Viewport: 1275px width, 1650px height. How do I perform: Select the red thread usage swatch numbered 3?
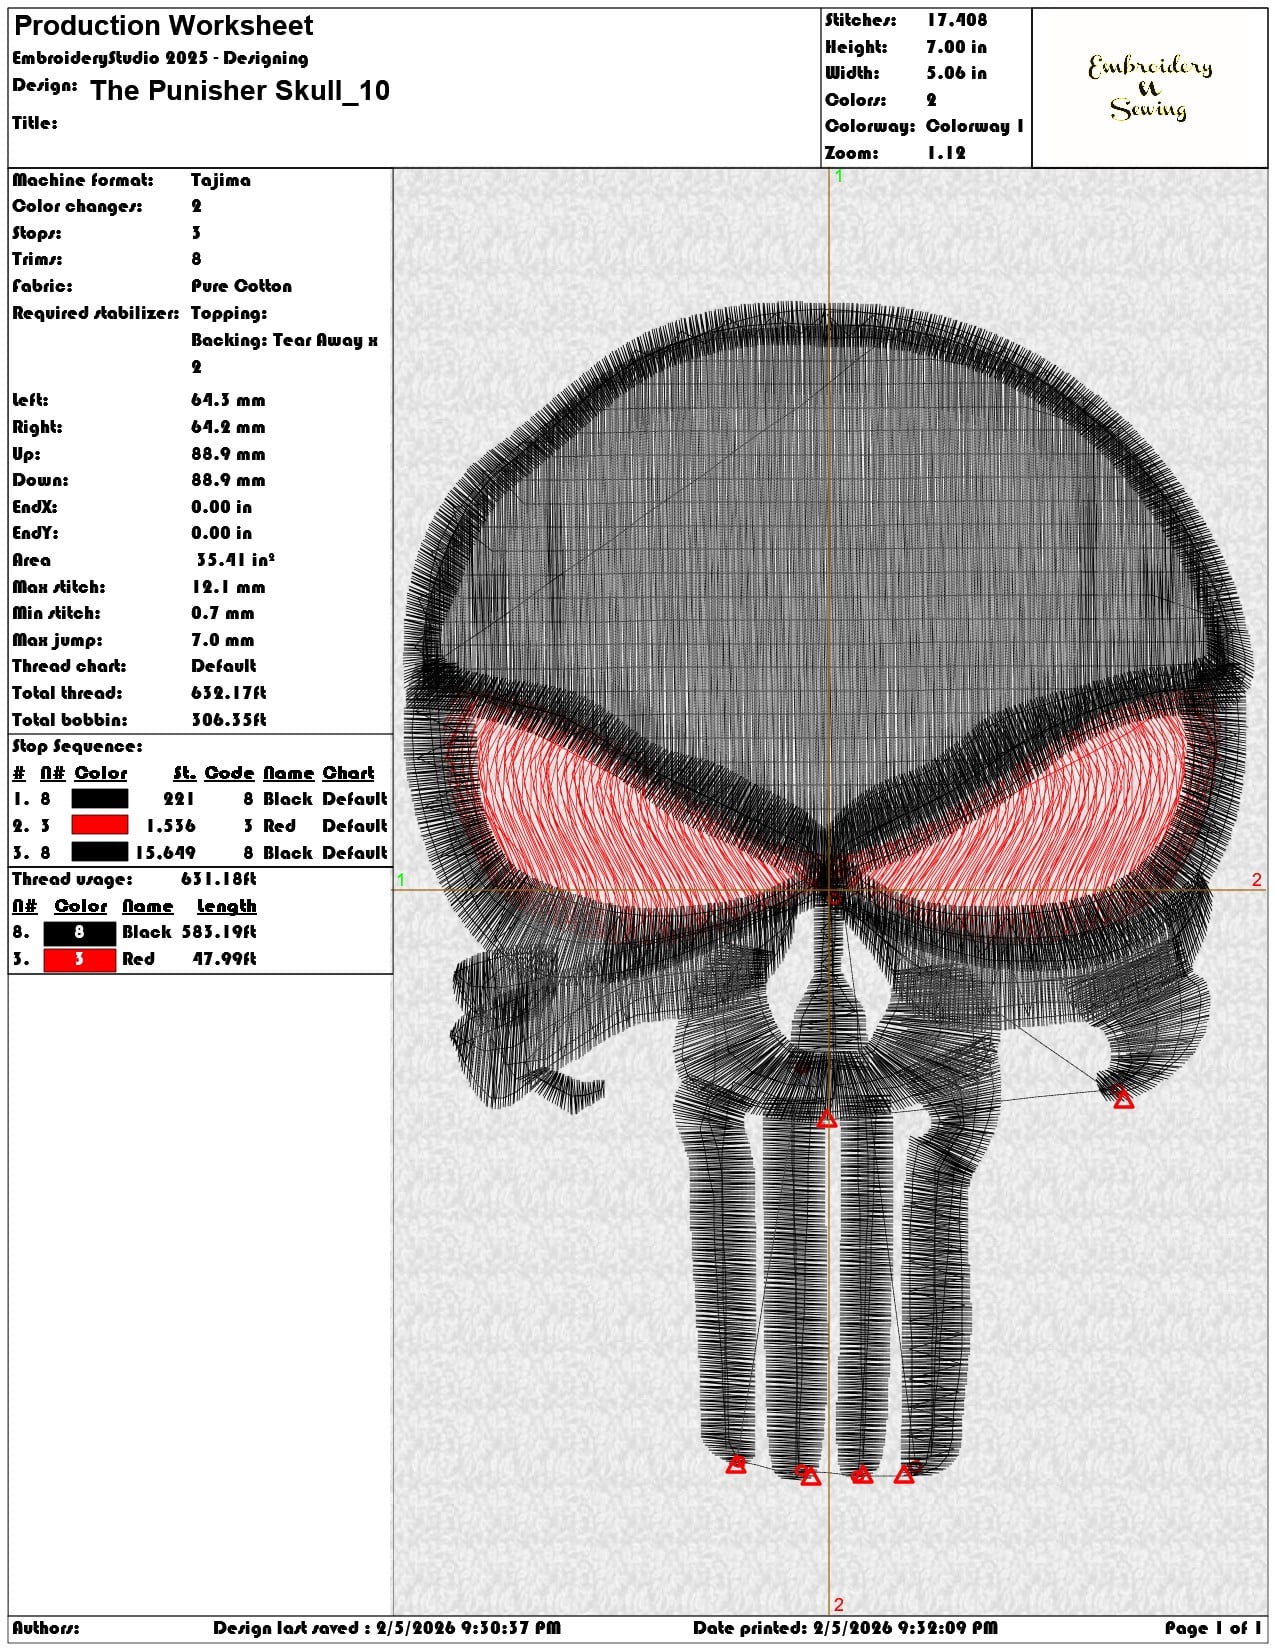tap(79, 959)
